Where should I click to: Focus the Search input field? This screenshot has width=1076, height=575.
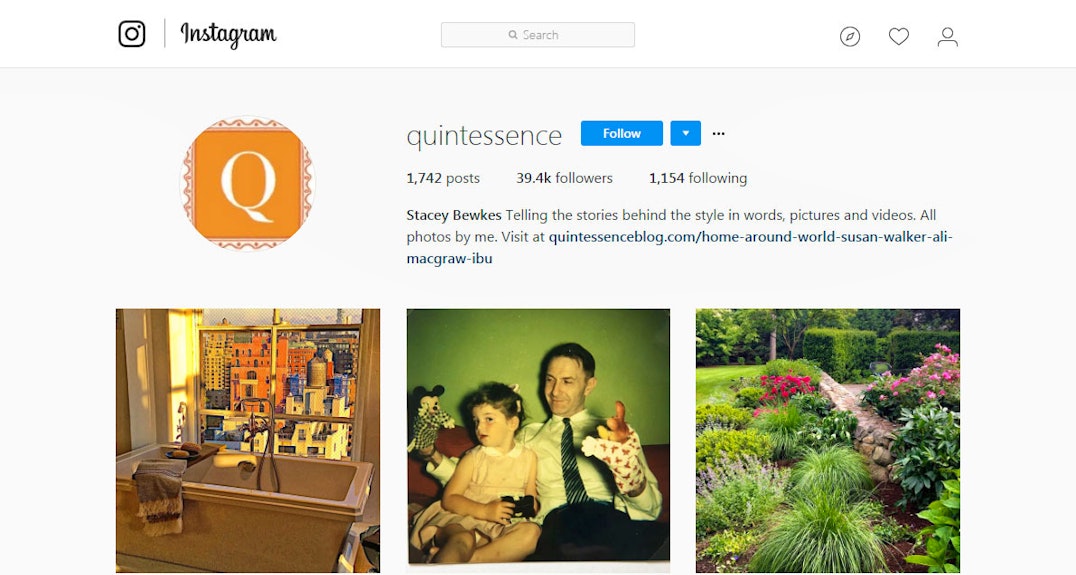click(x=537, y=35)
